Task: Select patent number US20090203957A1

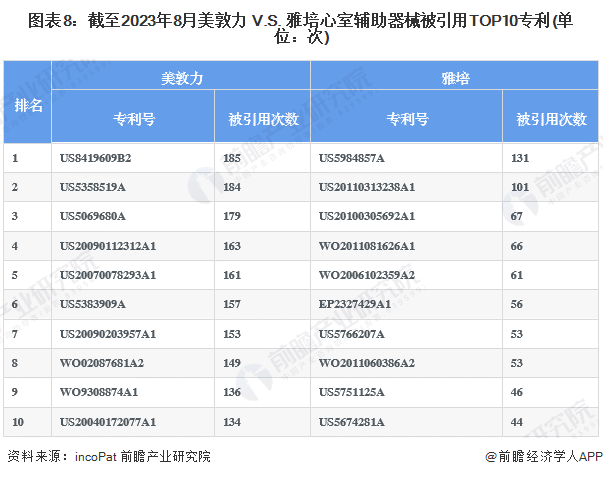Action: (108, 334)
